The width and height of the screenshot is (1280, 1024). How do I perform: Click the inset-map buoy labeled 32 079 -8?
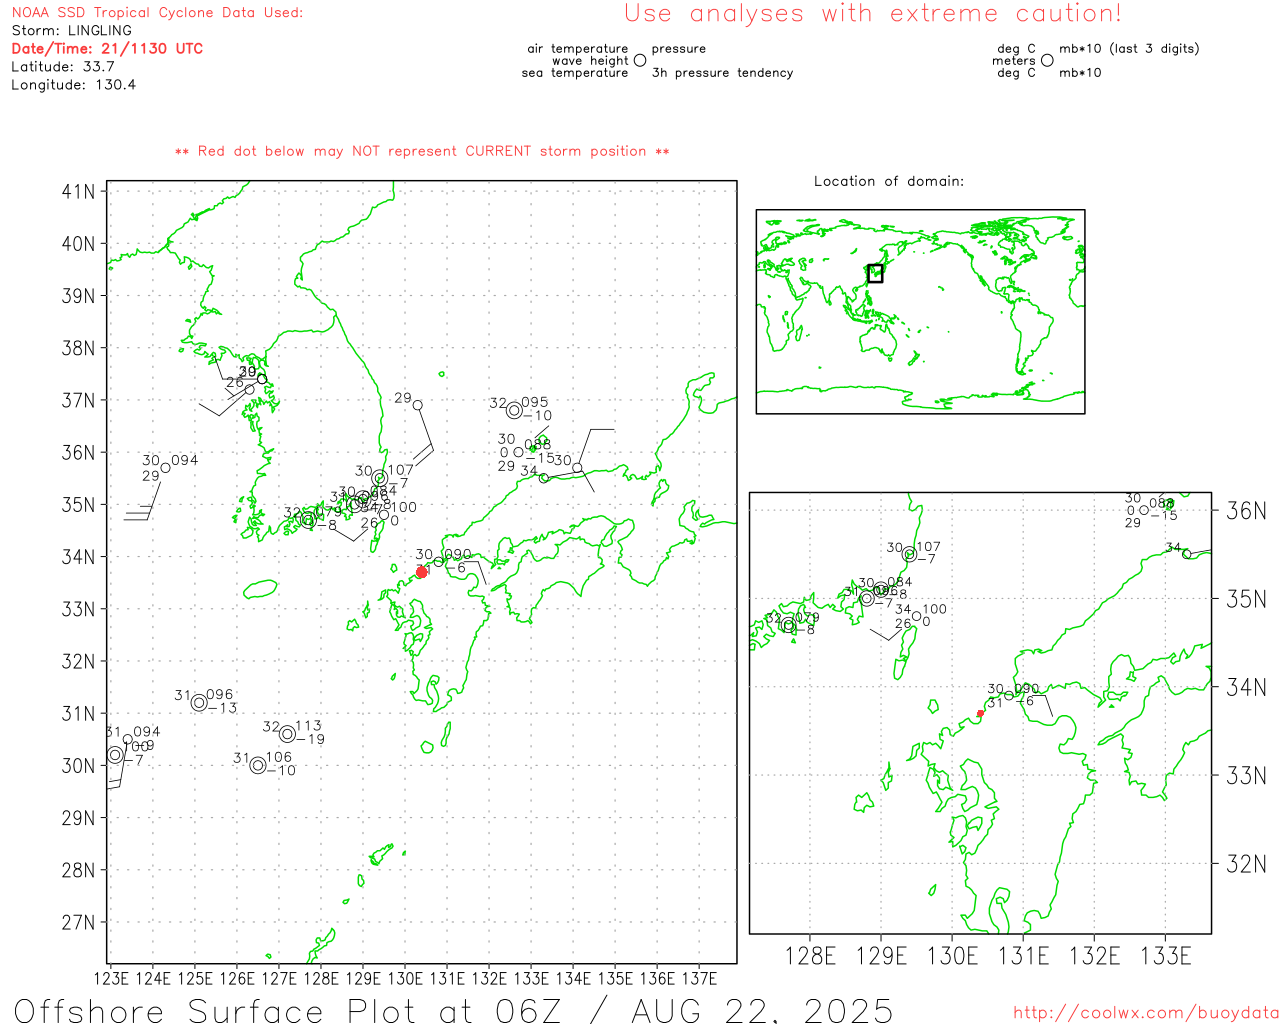(789, 625)
